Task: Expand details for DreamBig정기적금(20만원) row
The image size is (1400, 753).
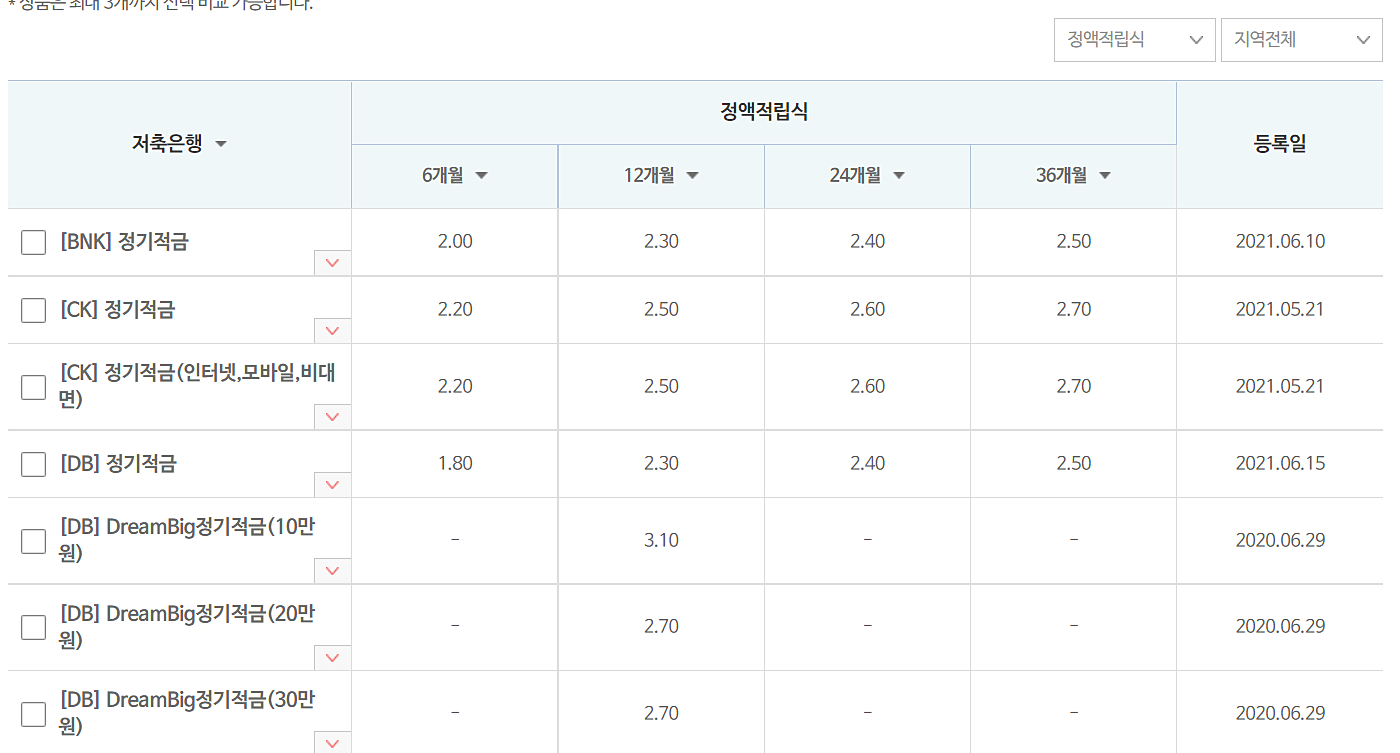Action: pyautogui.click(x=333, y=658)
